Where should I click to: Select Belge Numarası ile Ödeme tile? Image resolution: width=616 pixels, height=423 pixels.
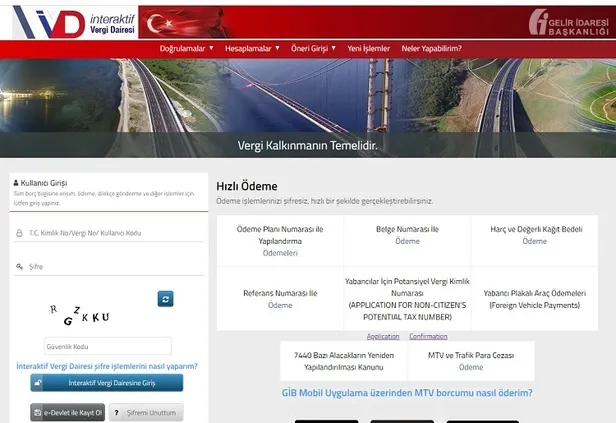tap(407, 235)
